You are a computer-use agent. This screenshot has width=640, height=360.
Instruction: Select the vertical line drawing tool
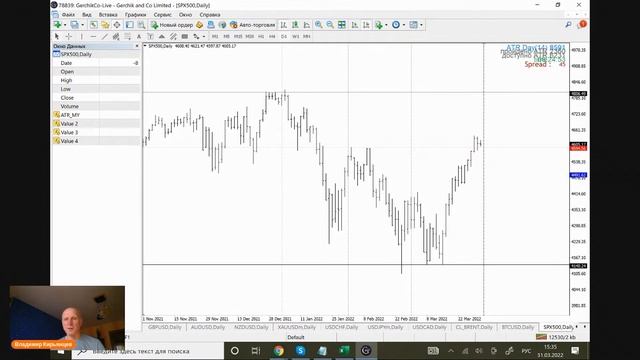click(x=82, y=36)
